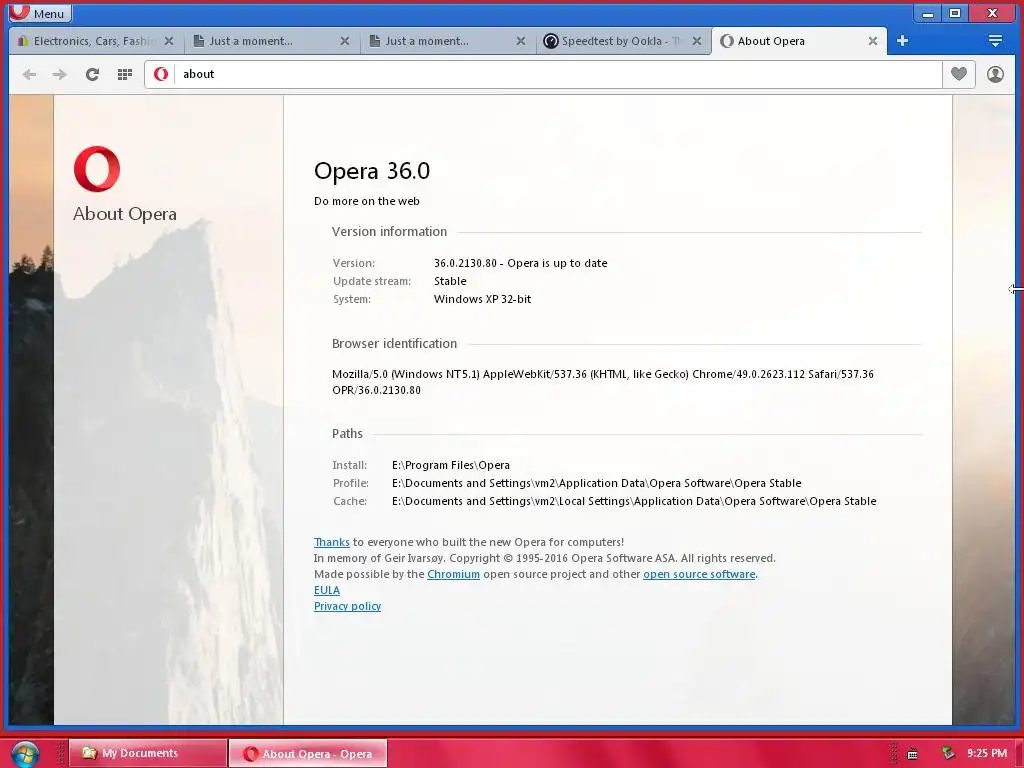Click the network tray icon beside the clock

click(948, 754)
